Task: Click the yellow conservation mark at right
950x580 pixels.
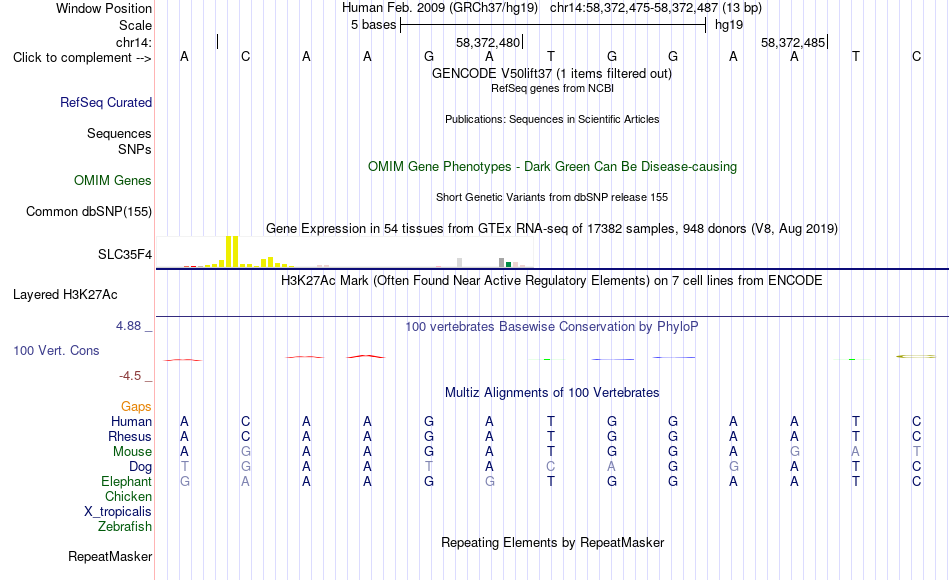Action: click(x=916, y=356)
